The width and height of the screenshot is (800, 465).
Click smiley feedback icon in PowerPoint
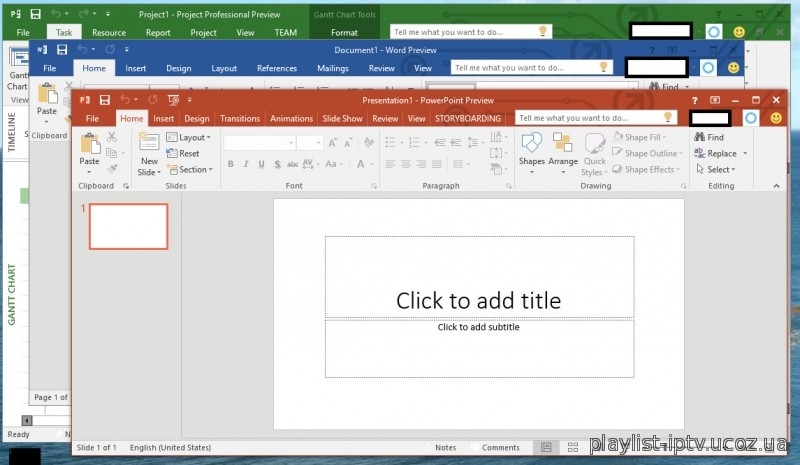(x=776, y=118)
